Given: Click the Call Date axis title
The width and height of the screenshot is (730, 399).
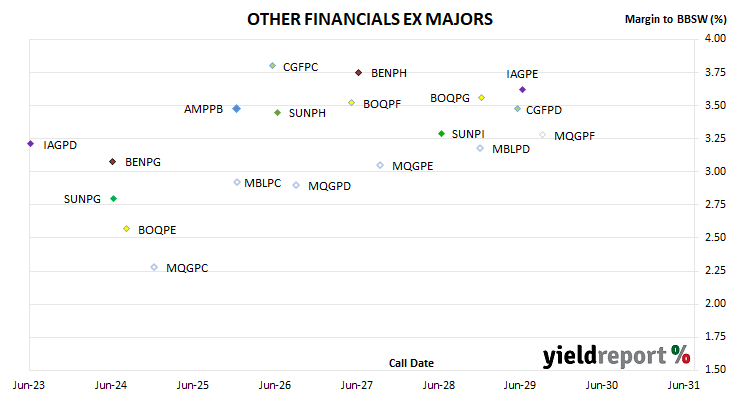Looking at the screenshot, I should coord(411,363).
